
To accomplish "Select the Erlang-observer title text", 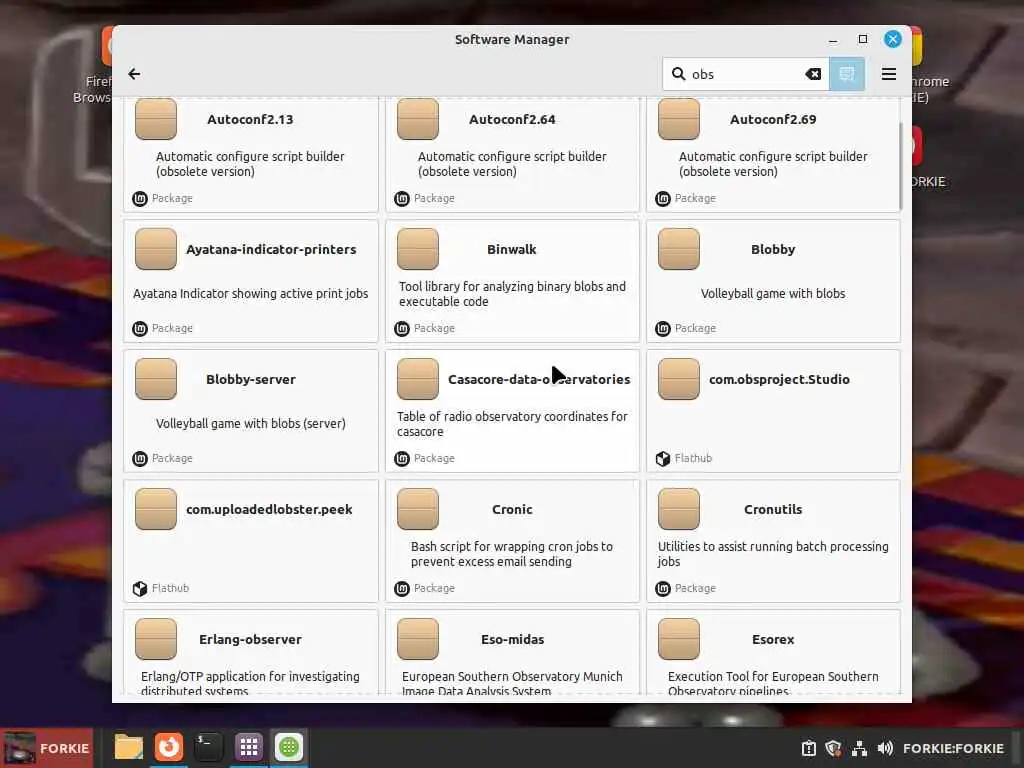I will click(x=250, y=639).
